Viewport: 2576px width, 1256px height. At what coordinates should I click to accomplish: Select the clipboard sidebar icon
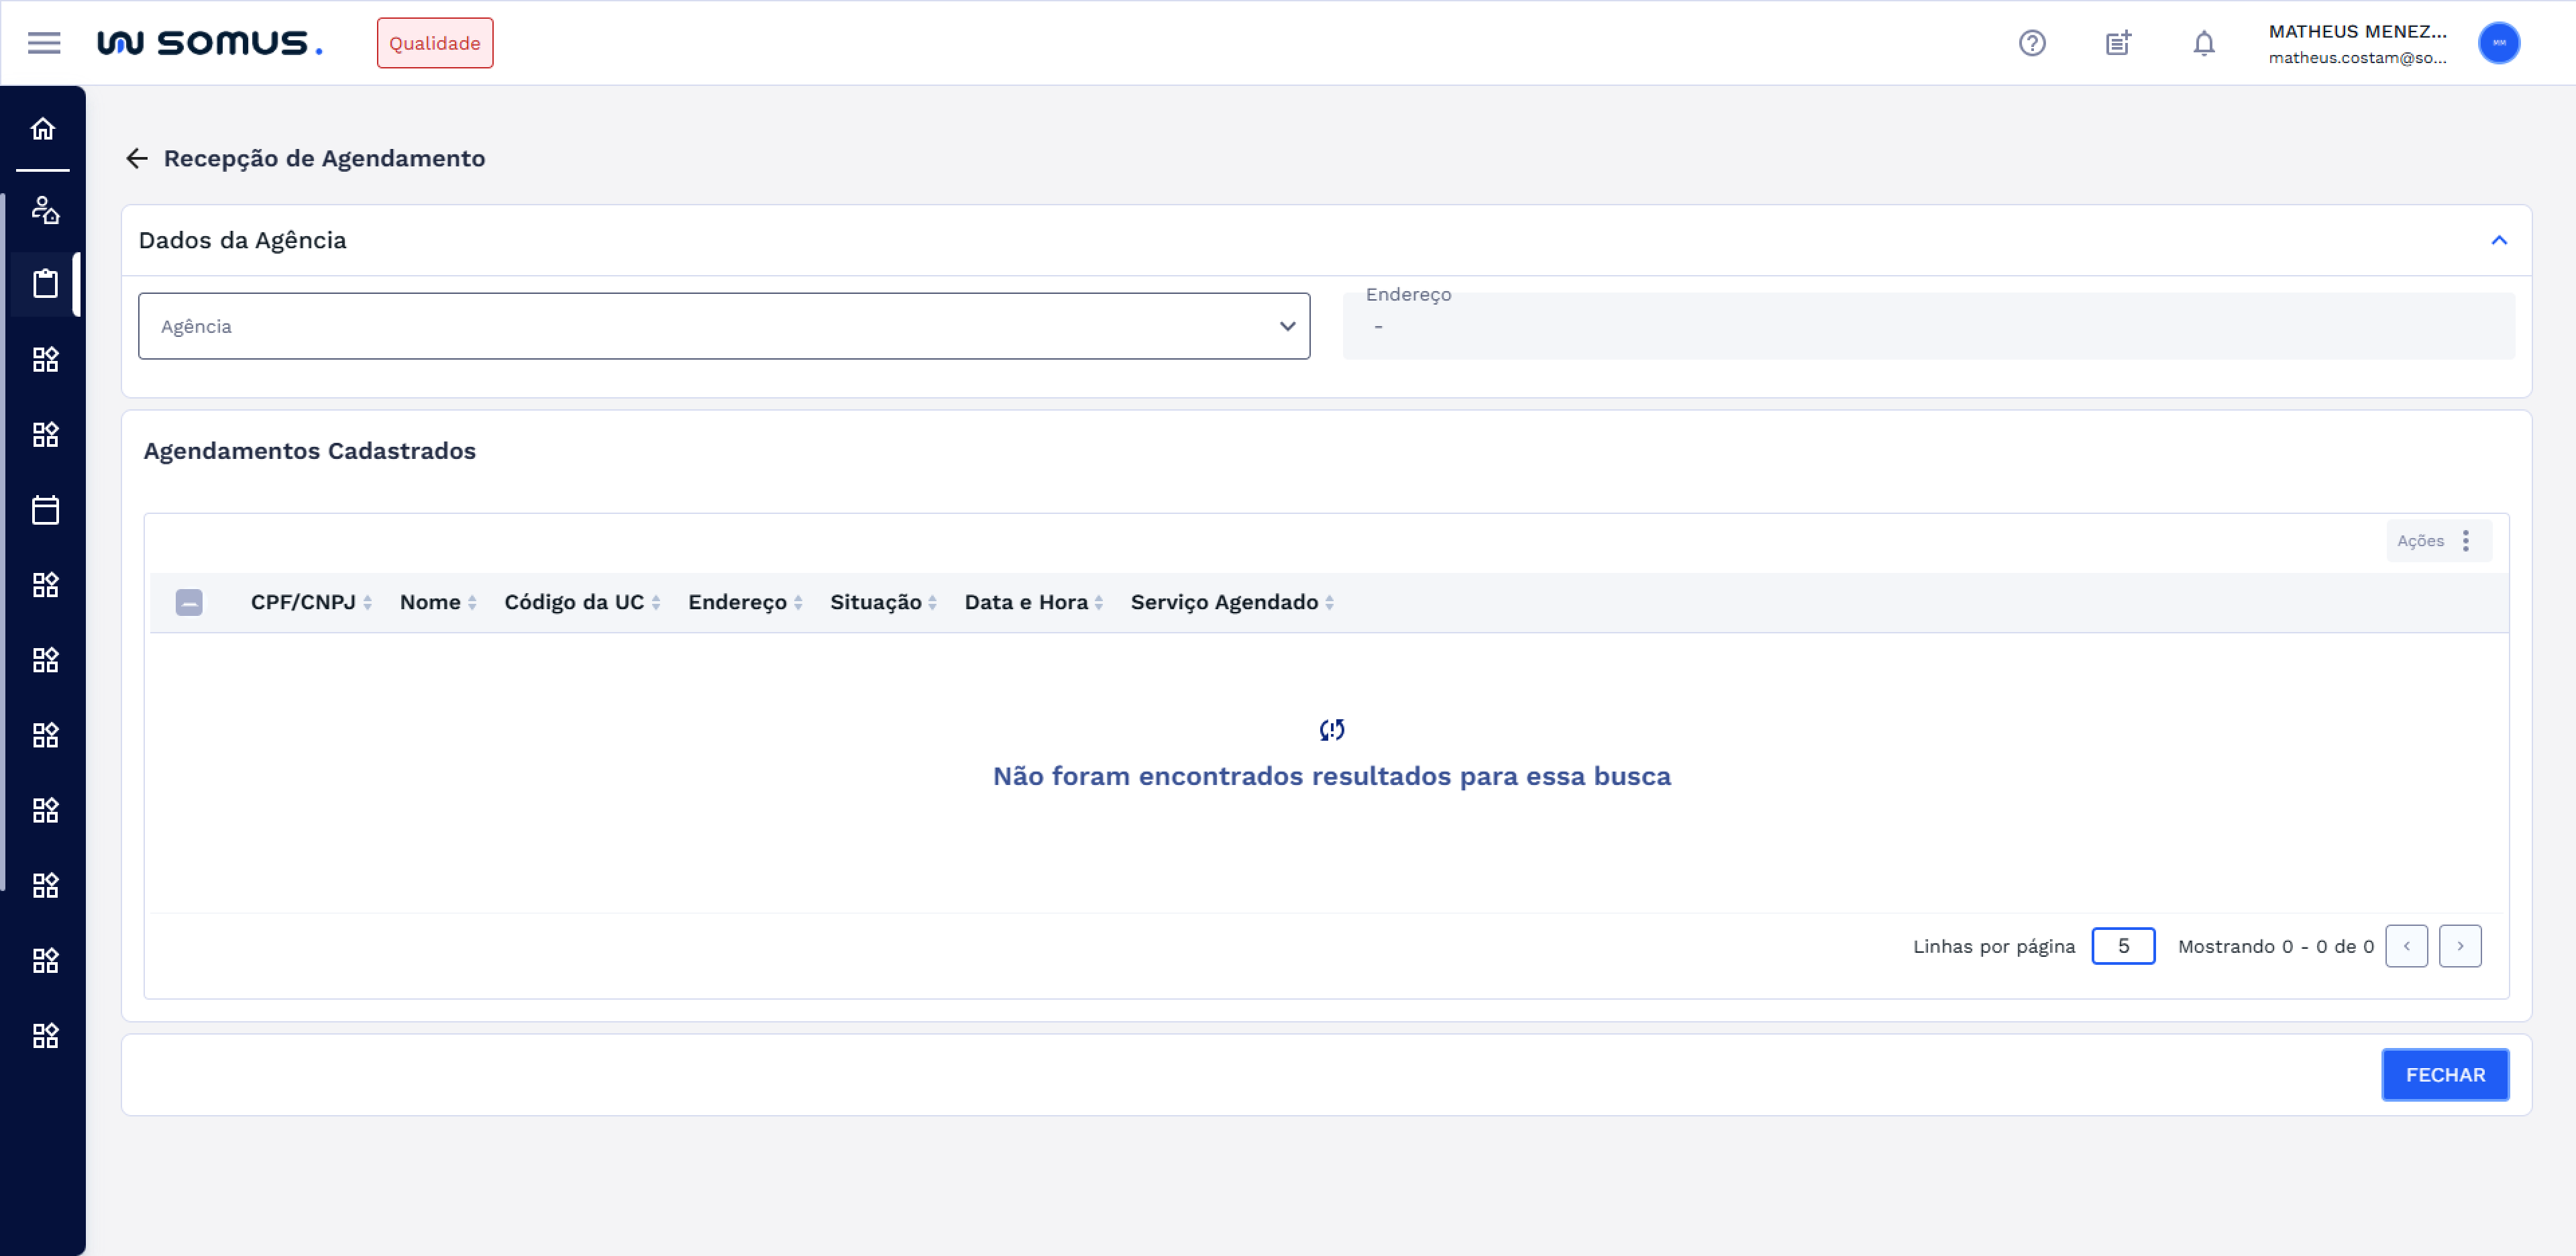coord(45,284)
